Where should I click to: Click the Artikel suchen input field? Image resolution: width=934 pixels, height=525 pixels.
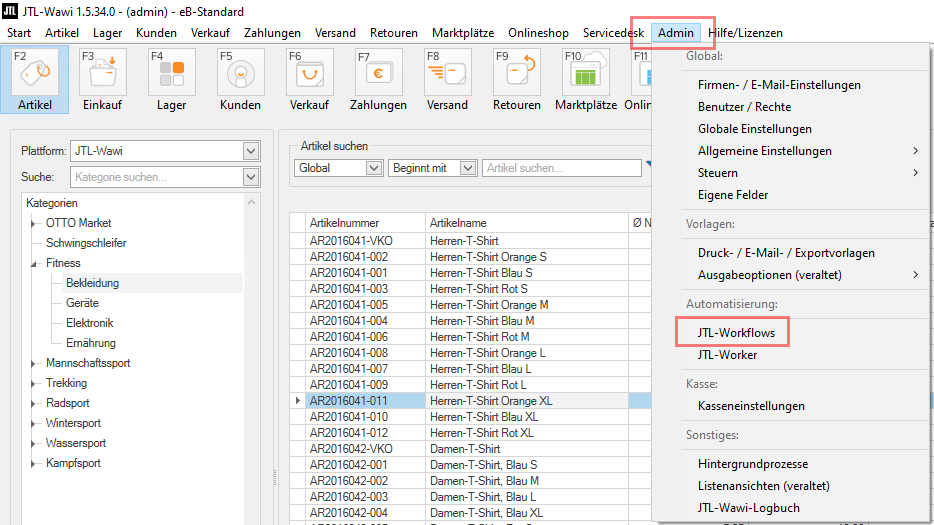[562, 168]
